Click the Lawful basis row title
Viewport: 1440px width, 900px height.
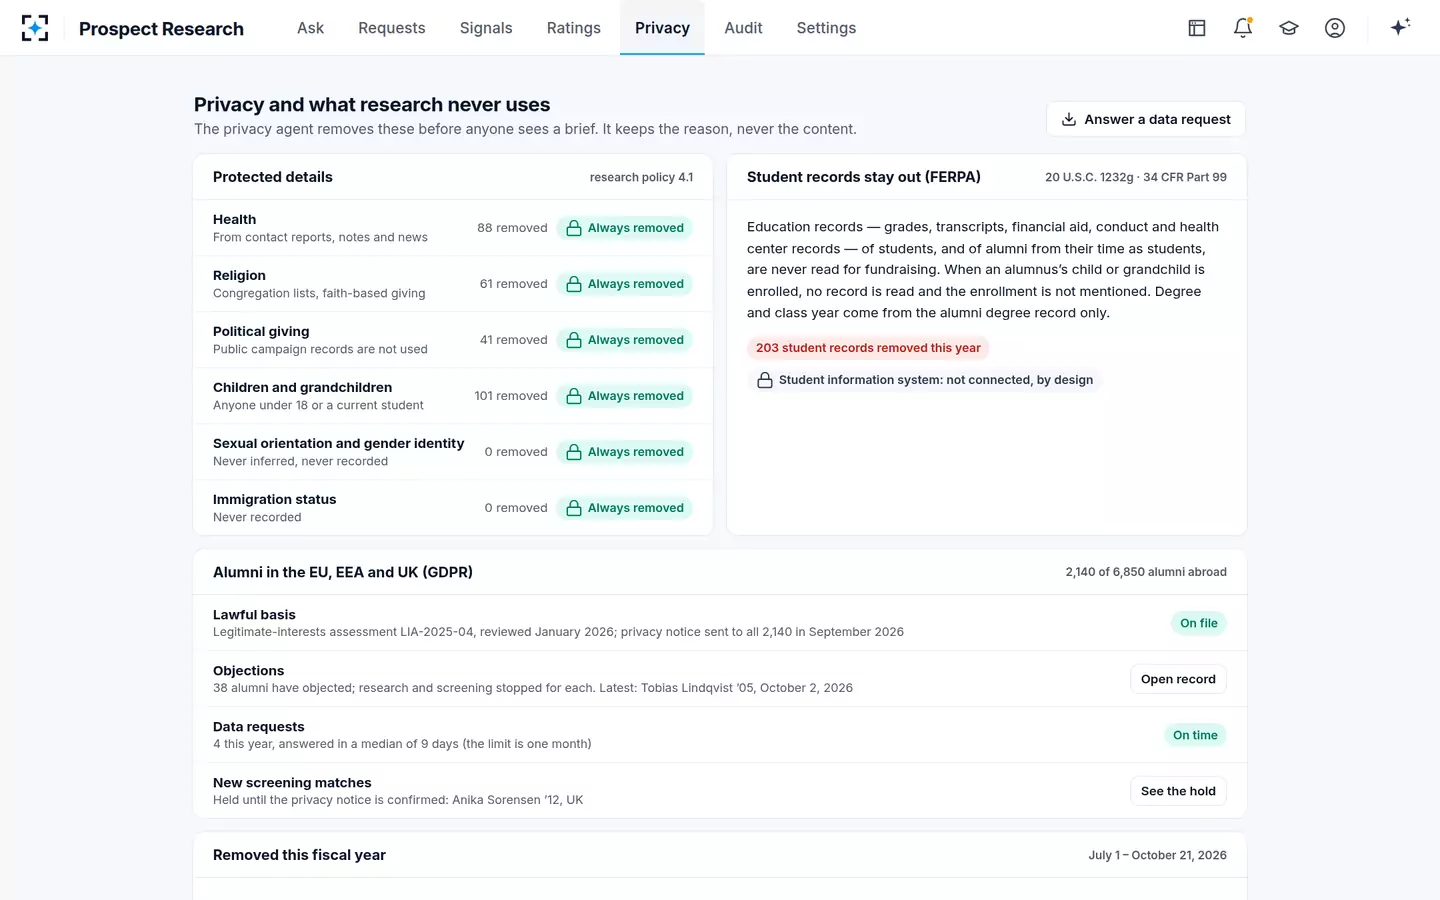(x=254, y=615)
